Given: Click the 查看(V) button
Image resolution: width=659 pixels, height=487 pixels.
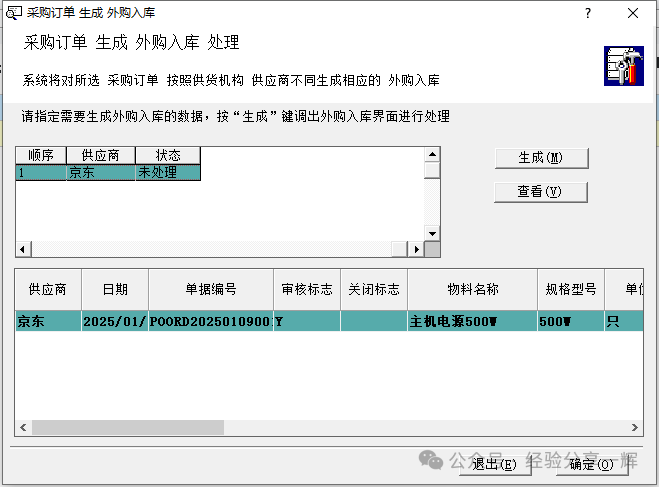Looking at the screenshot, I should click(x=540, y=192).
